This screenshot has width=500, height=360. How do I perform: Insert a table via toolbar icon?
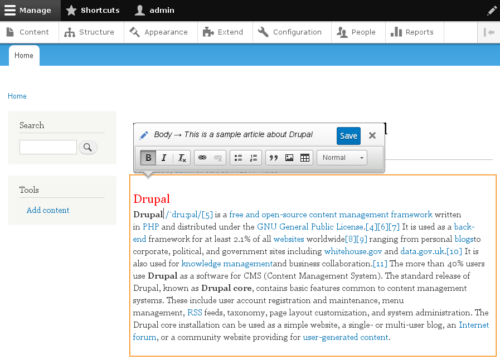[305, 158]
